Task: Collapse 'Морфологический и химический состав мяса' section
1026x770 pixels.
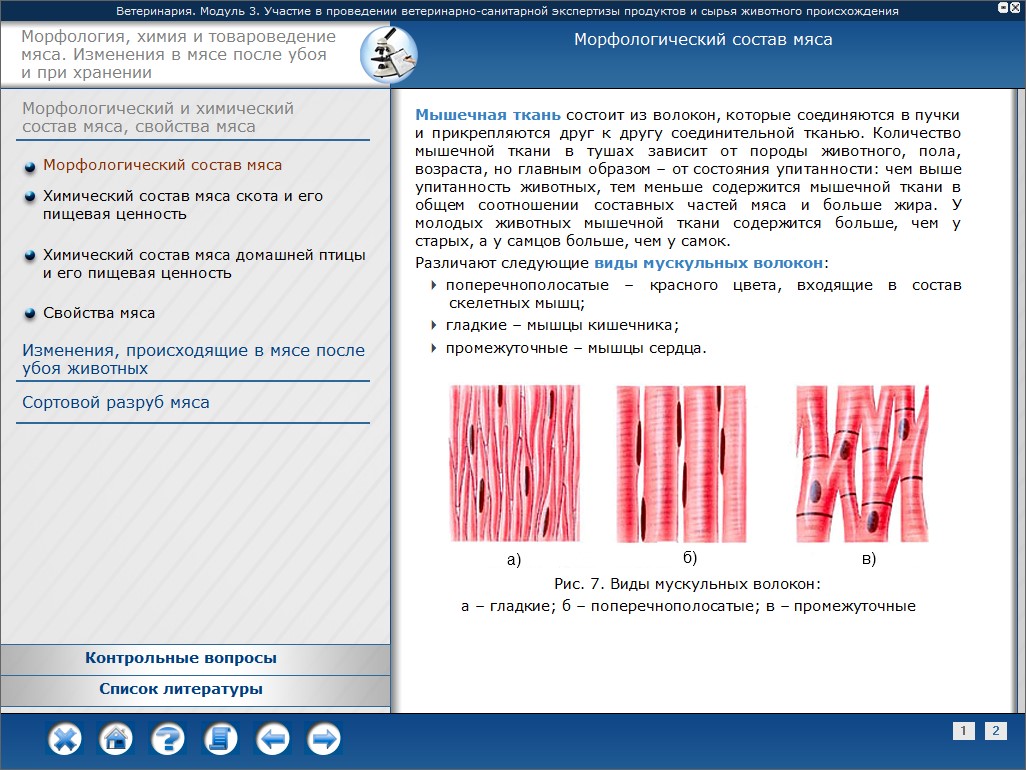Action: point(158,117)
